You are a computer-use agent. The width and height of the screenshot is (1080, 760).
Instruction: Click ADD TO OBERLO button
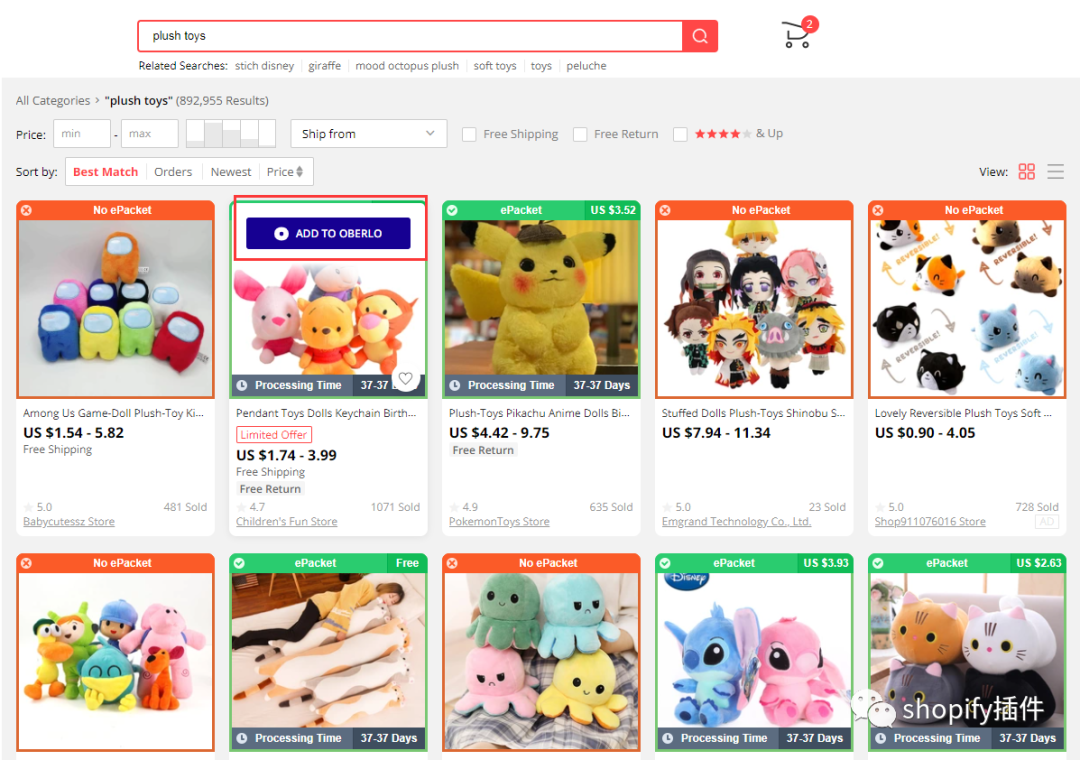[328, 234]
